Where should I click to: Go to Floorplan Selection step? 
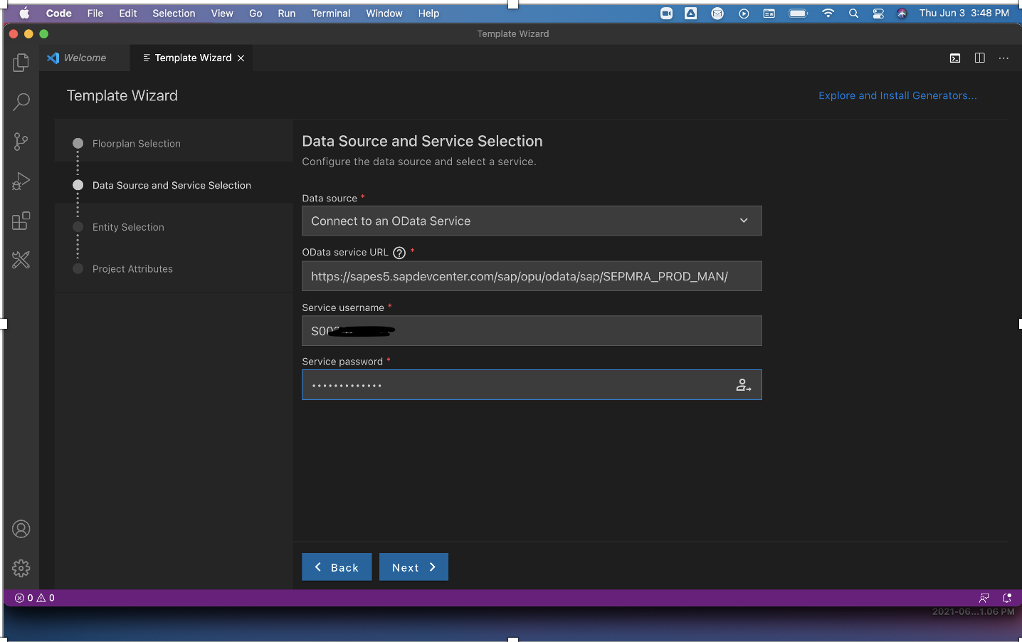136,143
